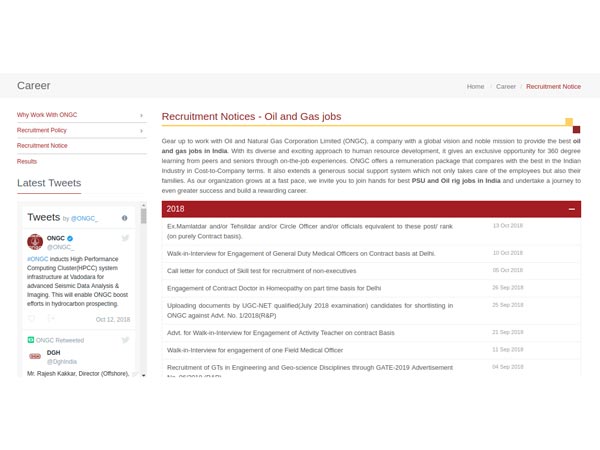Open the DGH avatar logo
The image size is (600, 450).
(x=35, y=356)
